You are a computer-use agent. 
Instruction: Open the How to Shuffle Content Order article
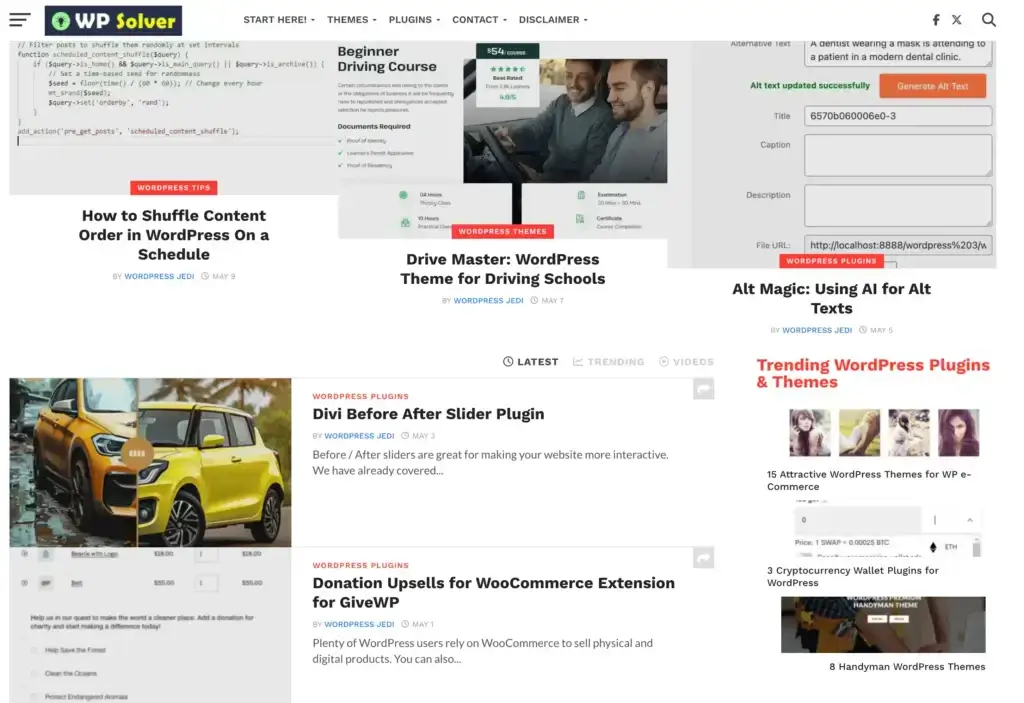click(173, 235)
